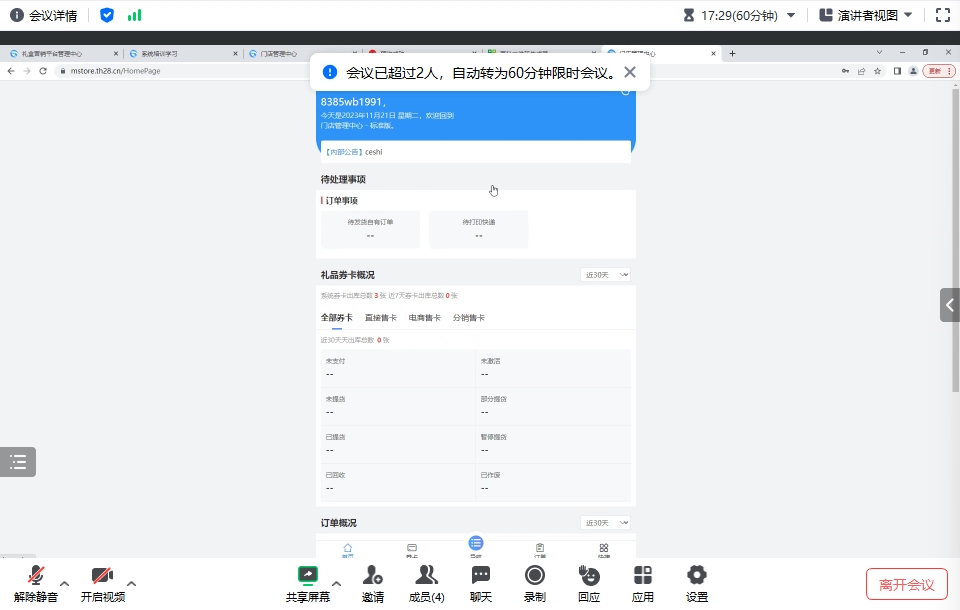Switch to the 直接售卡 tab

point(380,317)
